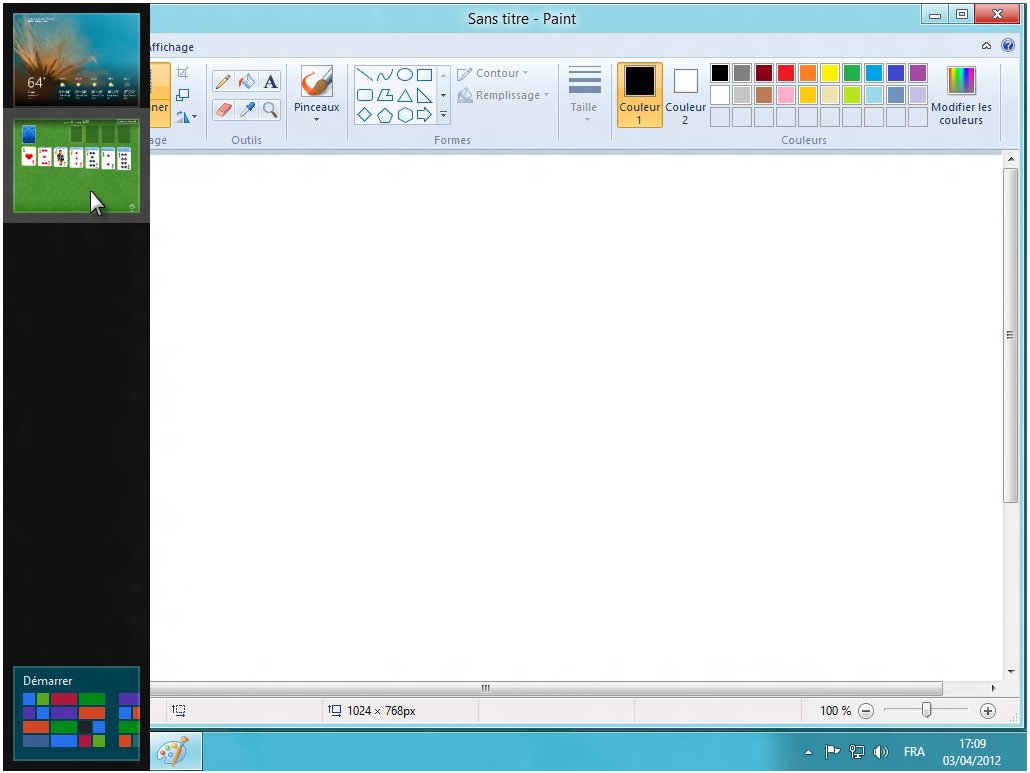Collapse the ribbon using the chevron arrow

coord(987,46)
